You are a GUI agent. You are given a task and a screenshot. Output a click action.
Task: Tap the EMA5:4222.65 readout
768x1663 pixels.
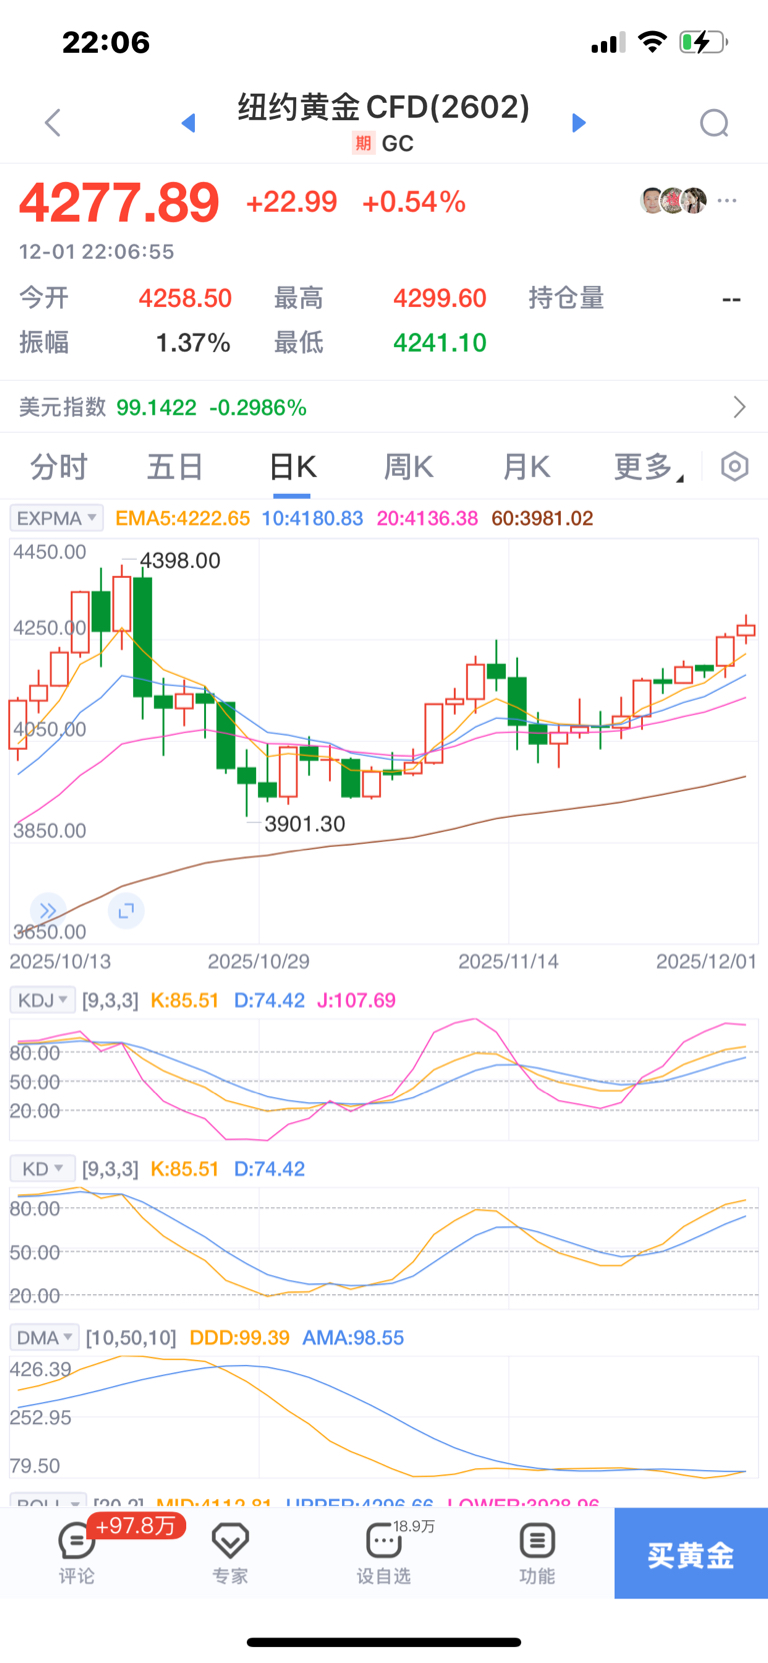coord(183,518)
